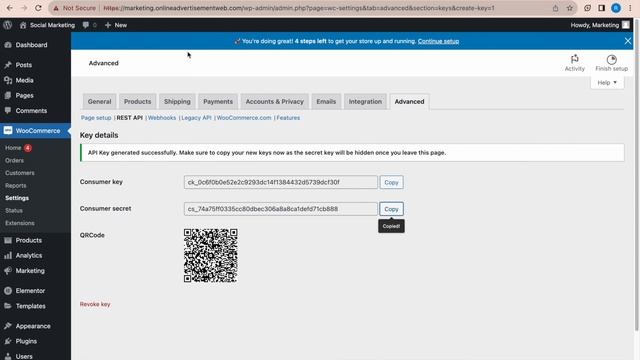Screen dimensions: 640x360
Task: Open the Webhooks section link
Action: 162,118
